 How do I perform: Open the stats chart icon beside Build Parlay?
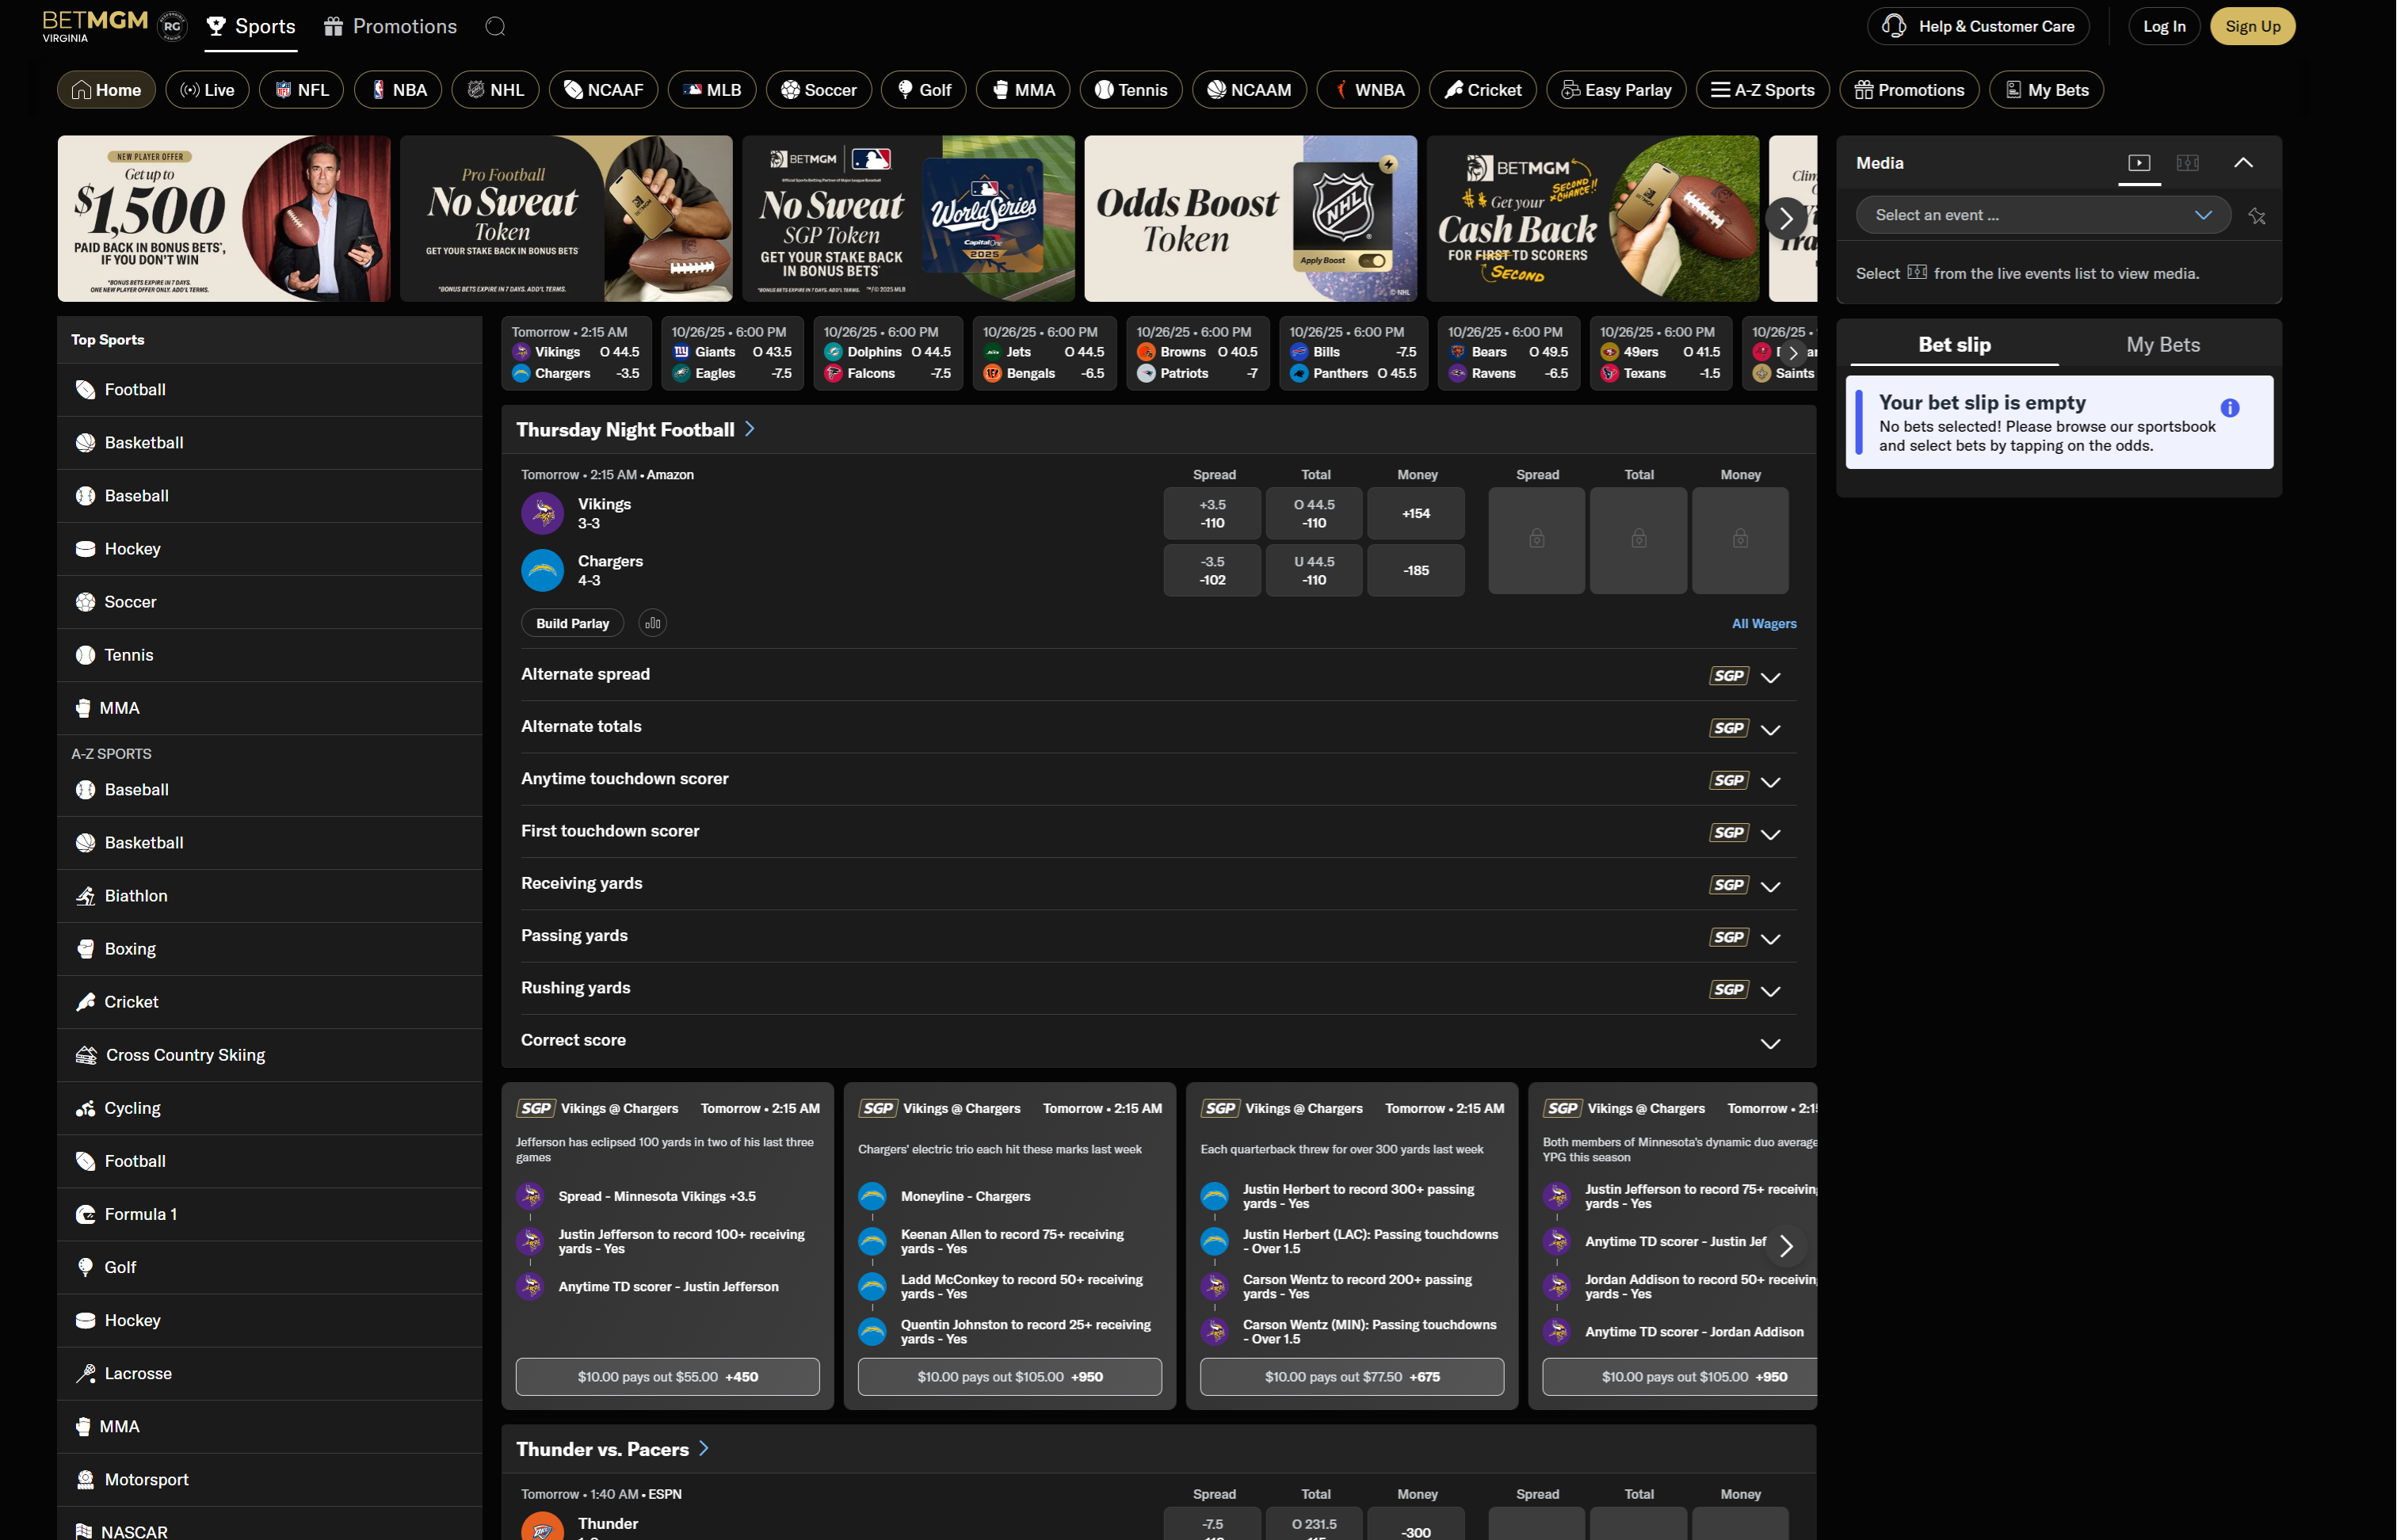(x=652, y=623)
